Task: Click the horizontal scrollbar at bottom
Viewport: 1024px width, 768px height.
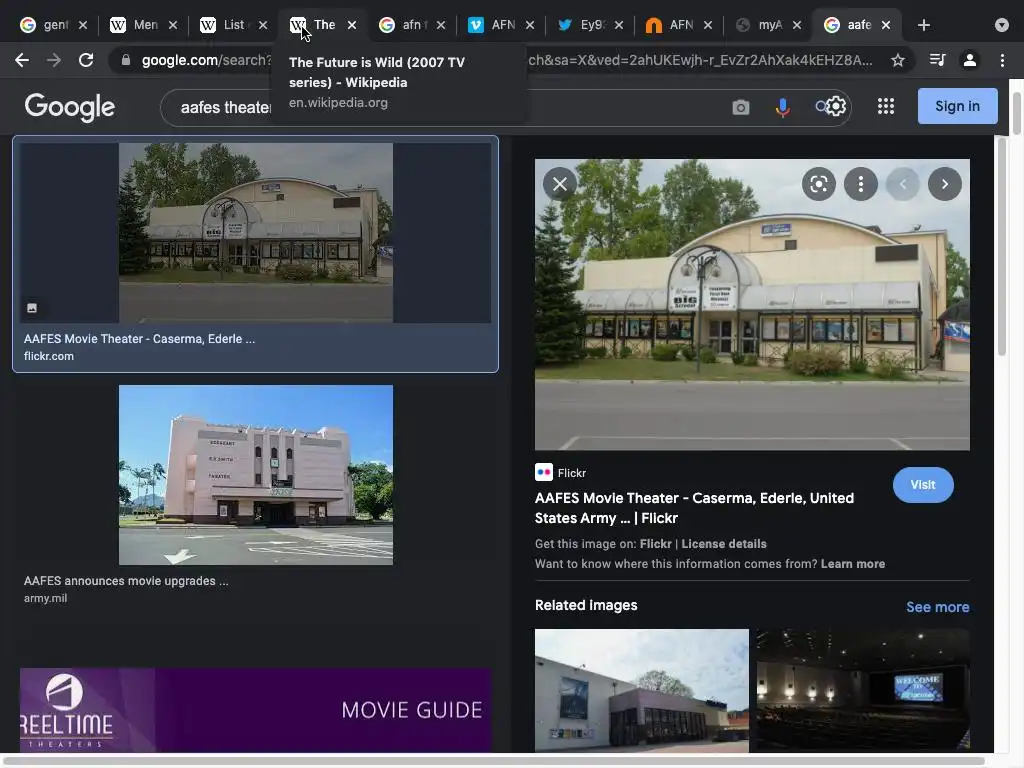Action: tap(494, 761)
